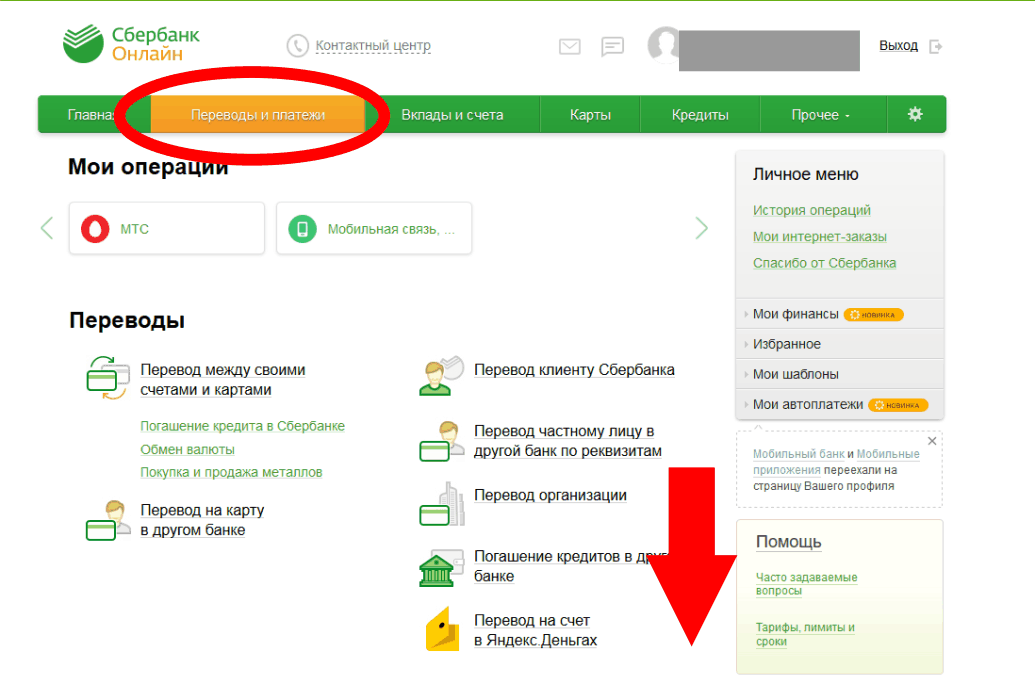Open Обмен валюты link
This screenshot has width=1035, height=684.
(187, 449)
